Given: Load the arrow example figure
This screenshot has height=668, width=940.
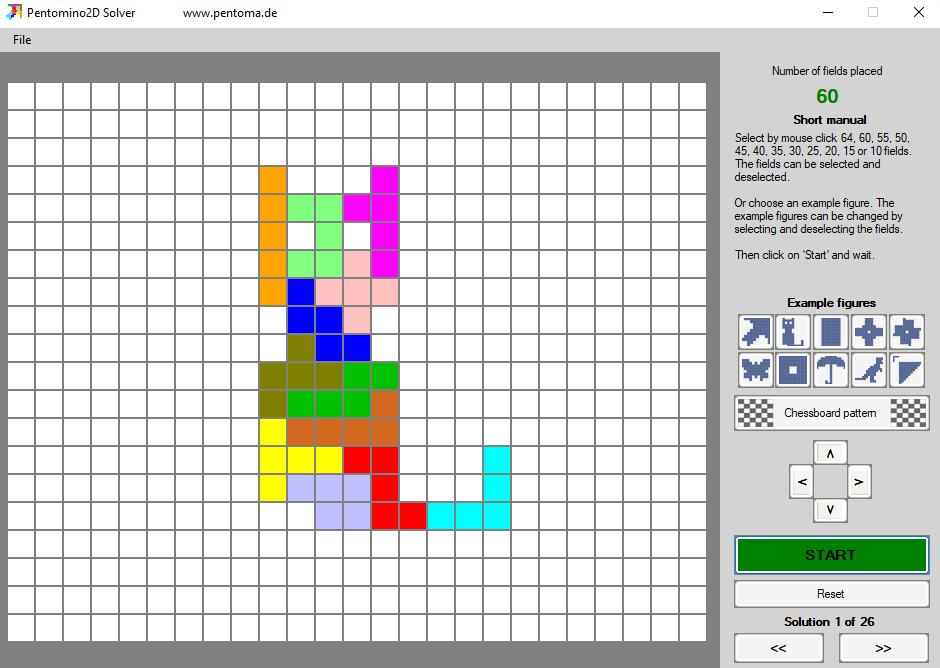Looking at the screenshot, I should point(755,332).
